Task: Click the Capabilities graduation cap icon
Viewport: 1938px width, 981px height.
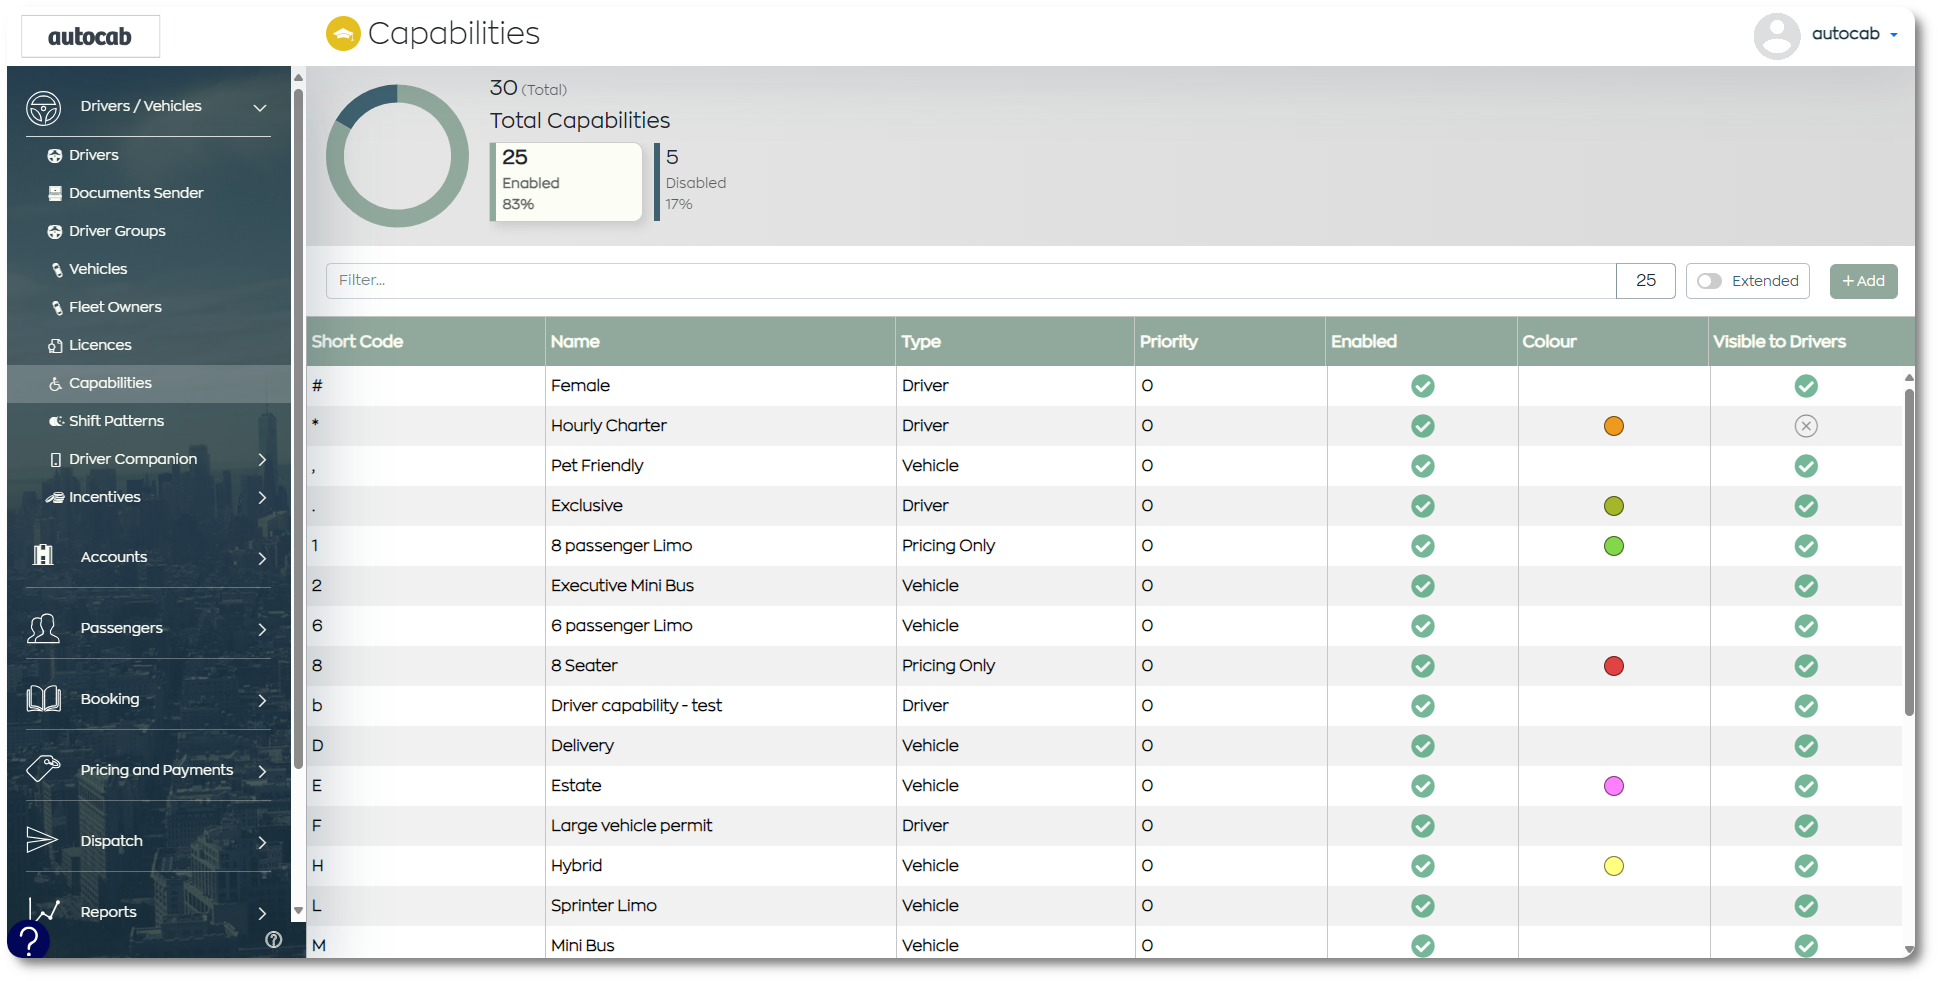Action: coord(343,34)
